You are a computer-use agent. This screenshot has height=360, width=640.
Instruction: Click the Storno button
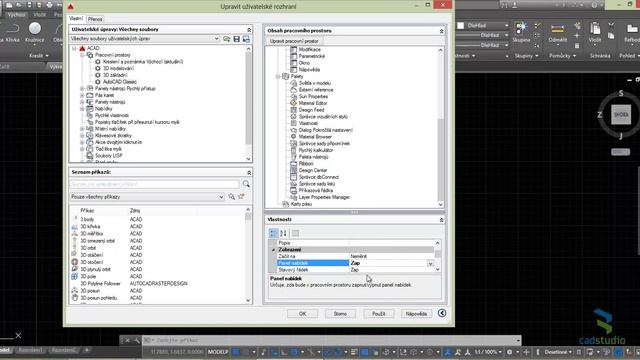(x=340, y=314)
